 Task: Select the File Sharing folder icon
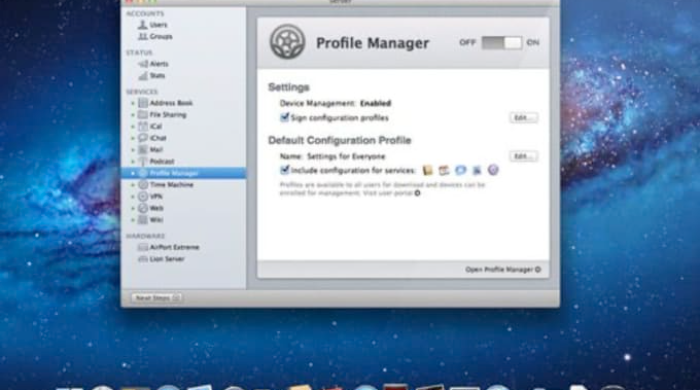pos(143,115)
